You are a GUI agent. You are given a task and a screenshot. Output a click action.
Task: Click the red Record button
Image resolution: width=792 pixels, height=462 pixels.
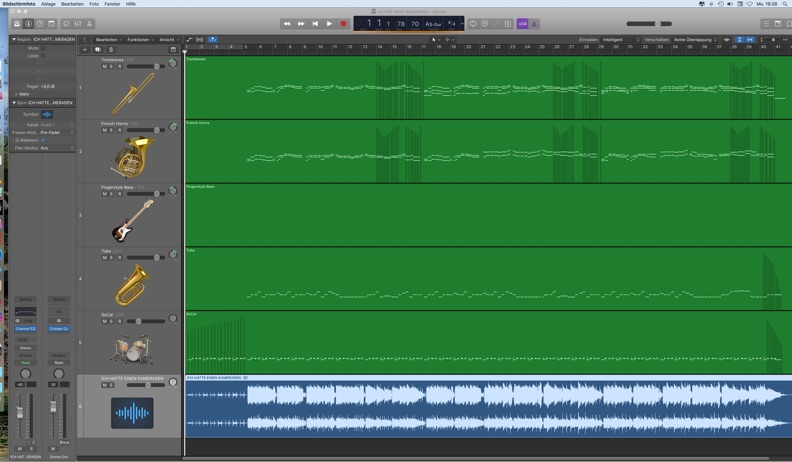click(343, 24)
